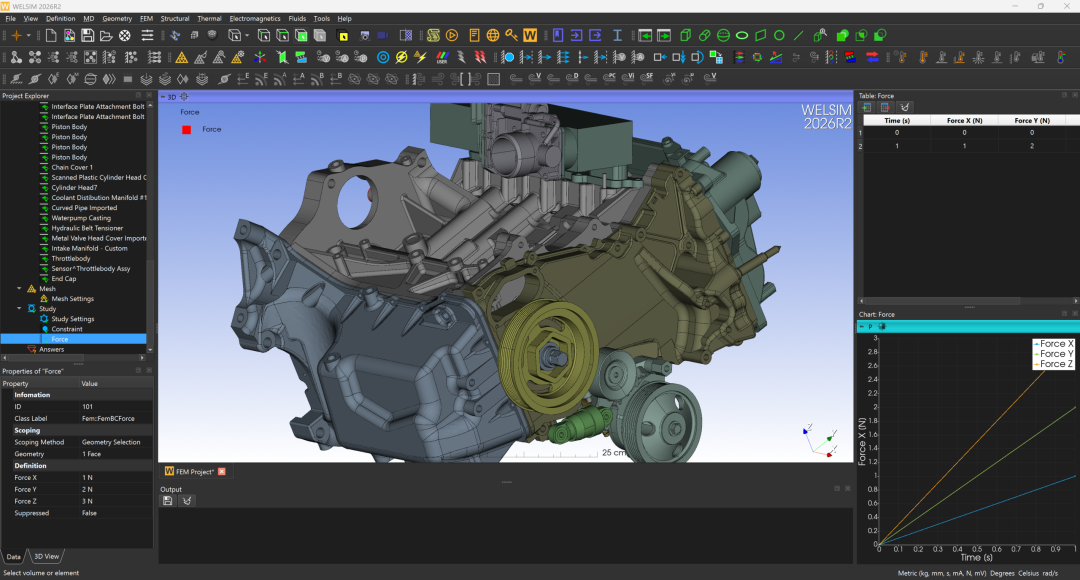Viewport: 1080px width, 580px height.
Task: Close the FEM Project tab
Action: [x=222, y=472]
